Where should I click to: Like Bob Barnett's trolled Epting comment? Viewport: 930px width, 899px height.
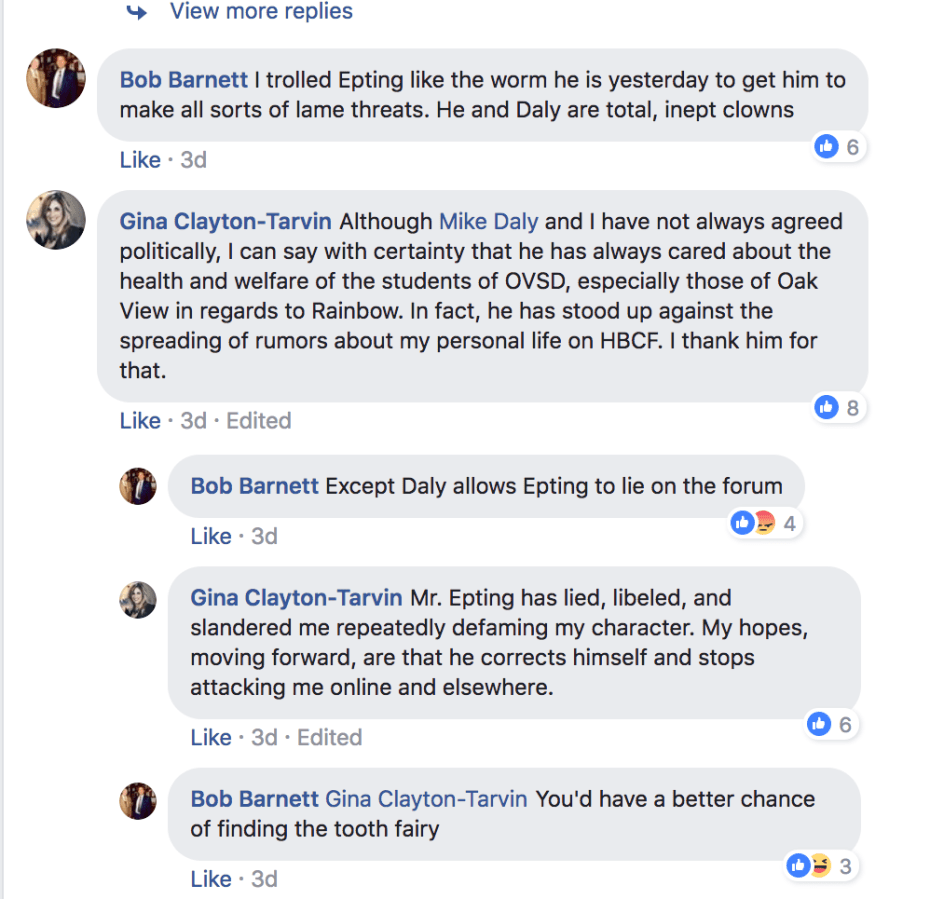tap(140, 160)
